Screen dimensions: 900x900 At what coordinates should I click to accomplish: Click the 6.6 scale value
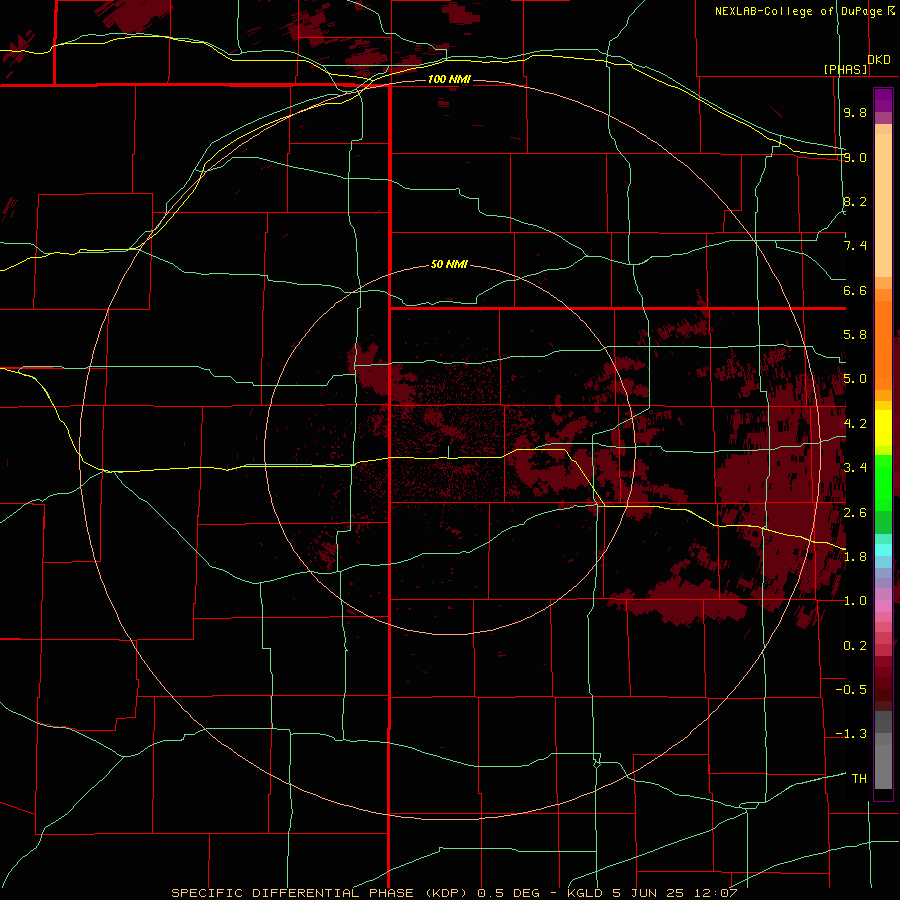point(855,290)
